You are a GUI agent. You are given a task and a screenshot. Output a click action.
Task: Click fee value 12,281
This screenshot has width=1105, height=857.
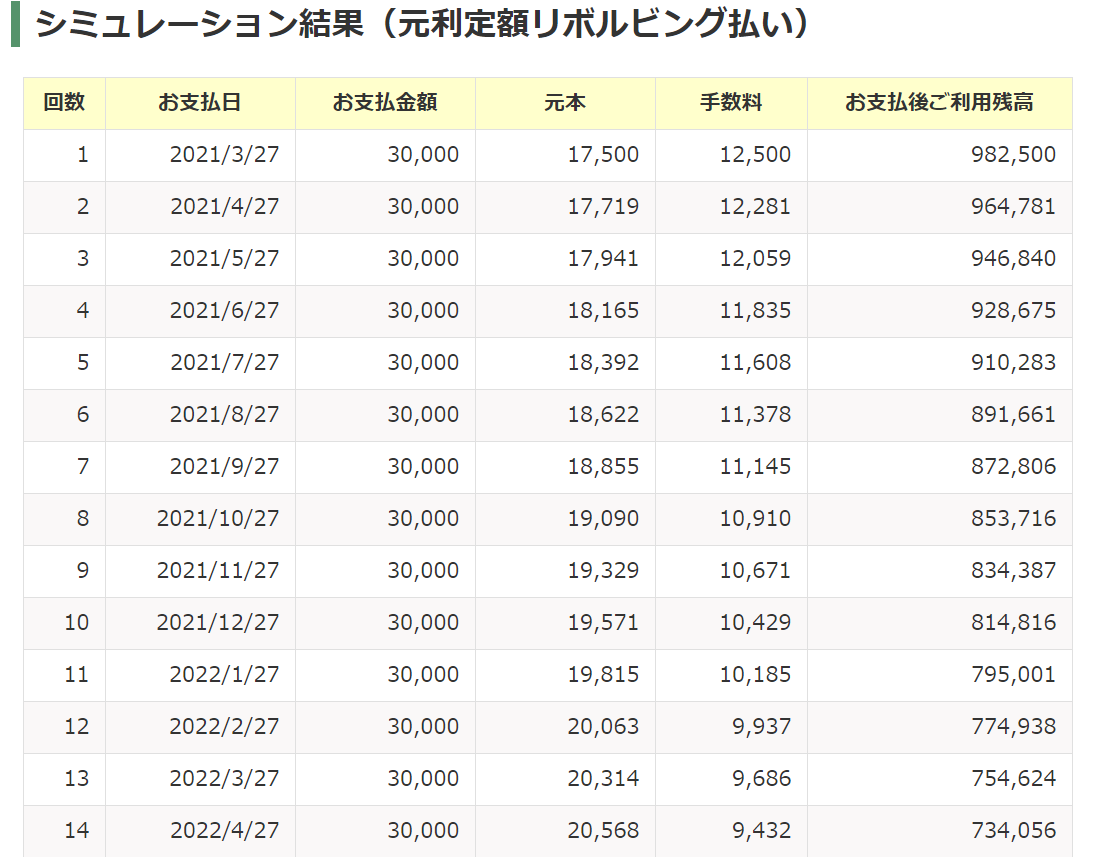click(755, 206)
